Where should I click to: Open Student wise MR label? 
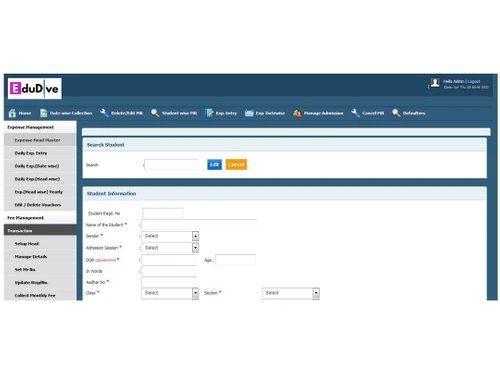coord(179,113)
